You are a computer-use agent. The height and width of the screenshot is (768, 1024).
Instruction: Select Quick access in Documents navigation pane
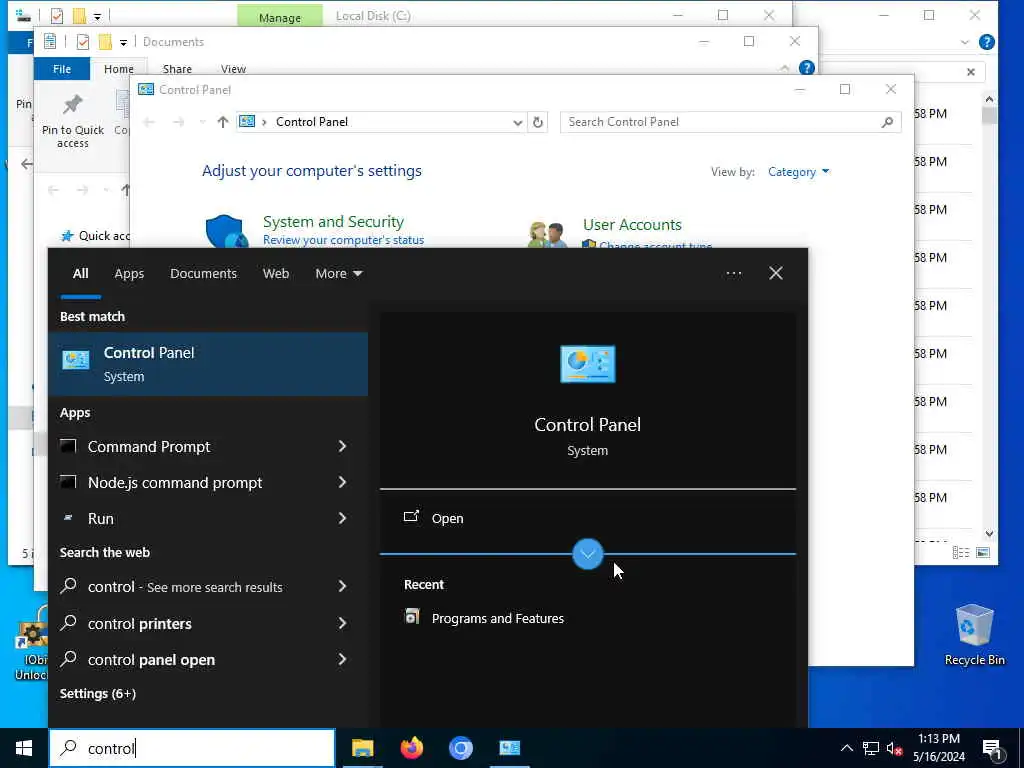(x=95, y=236)
